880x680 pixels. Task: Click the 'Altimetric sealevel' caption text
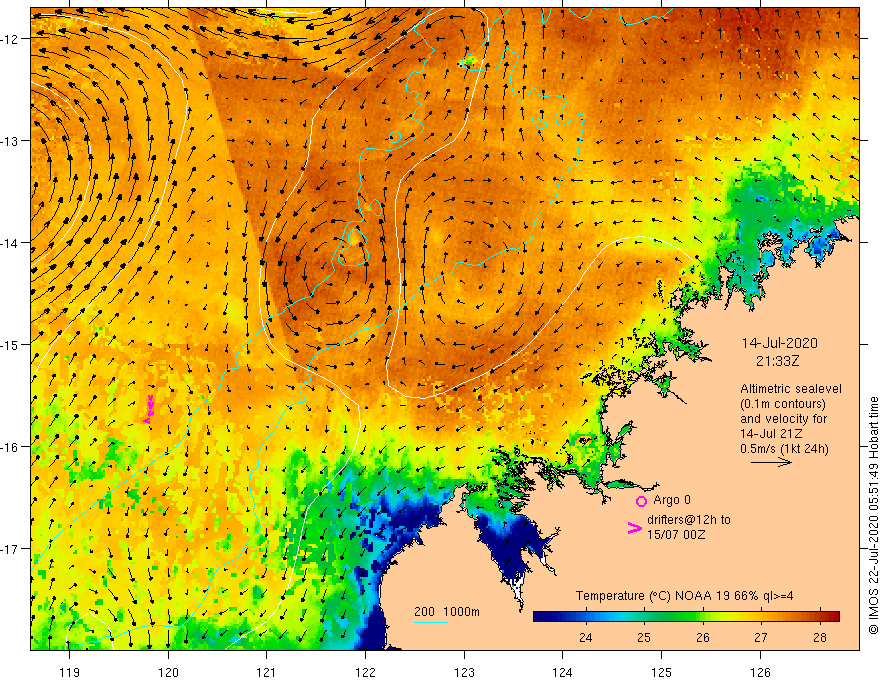click(791, 389)
